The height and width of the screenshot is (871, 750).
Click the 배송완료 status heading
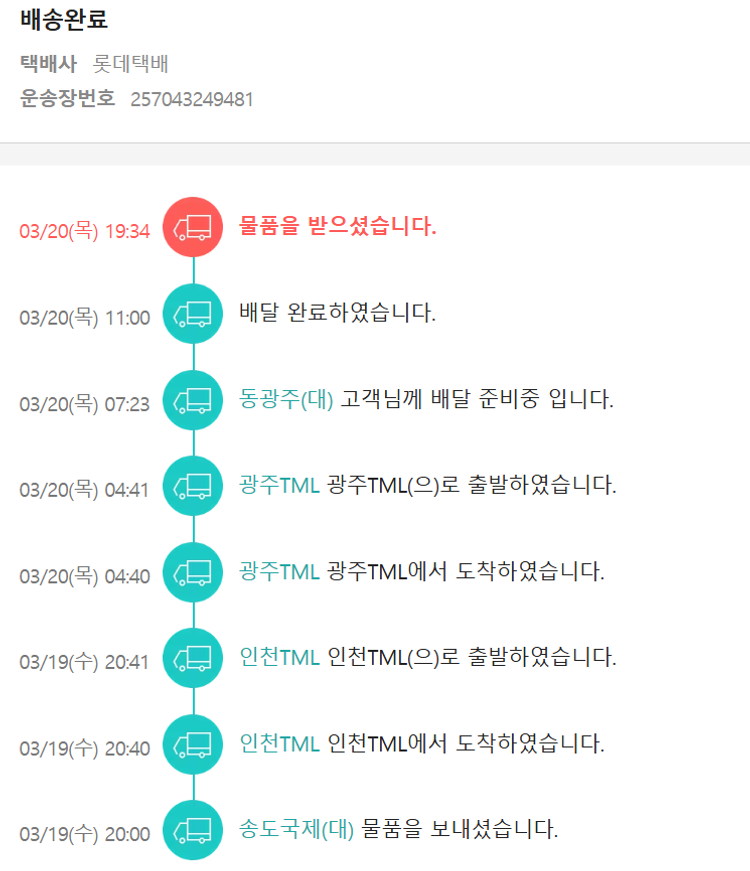pyautogui.click(x=64, y=20)
